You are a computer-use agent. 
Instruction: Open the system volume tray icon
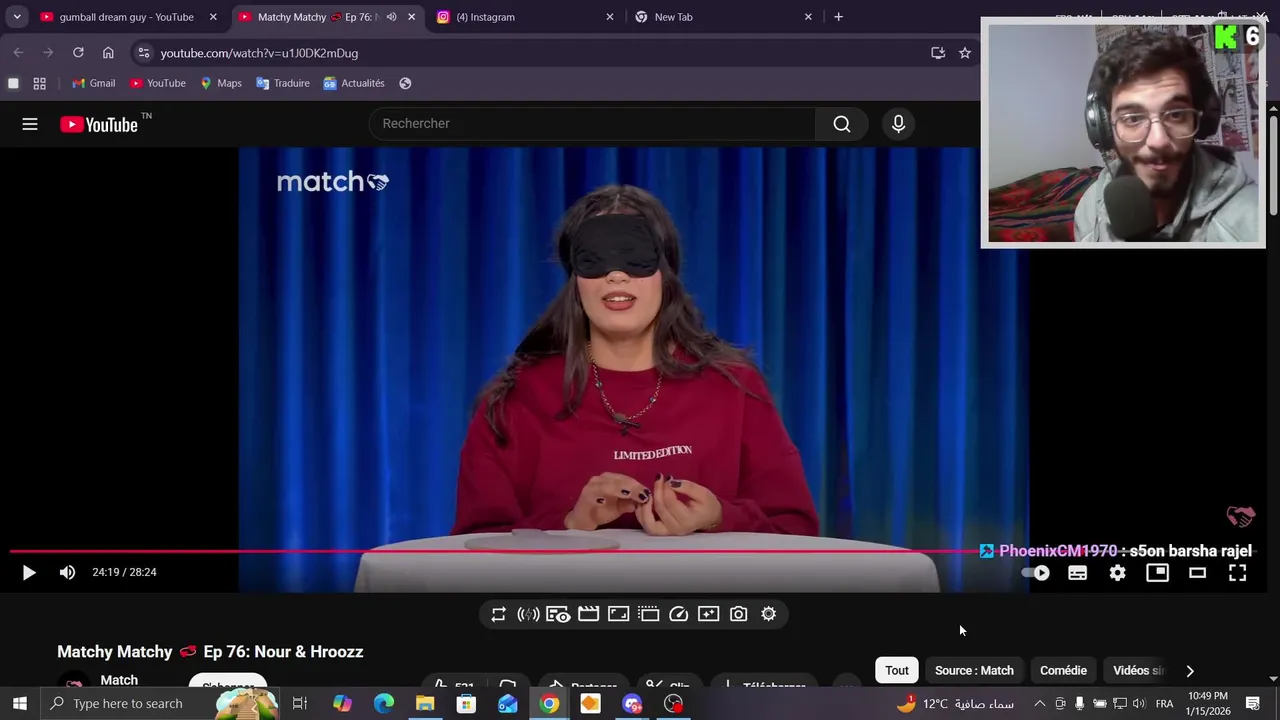point(1139,704)
